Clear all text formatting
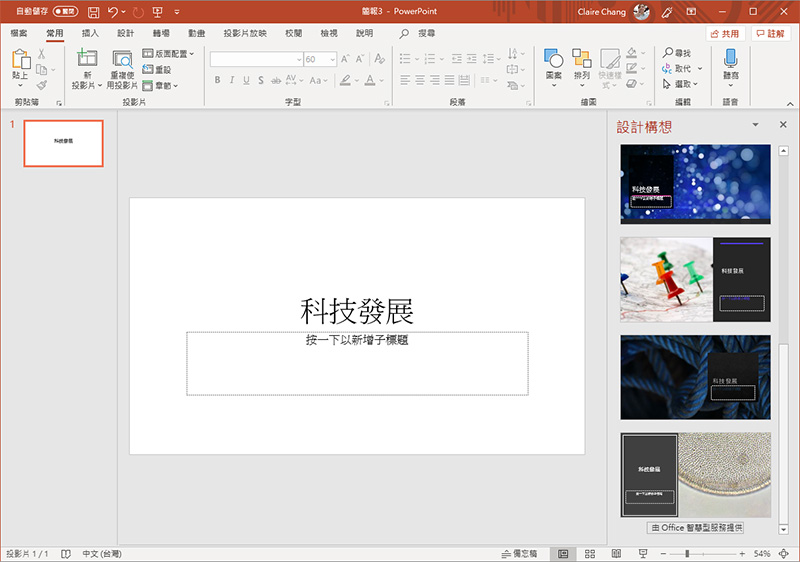Viewport: 800px width, 562px height. click(379, 59)
